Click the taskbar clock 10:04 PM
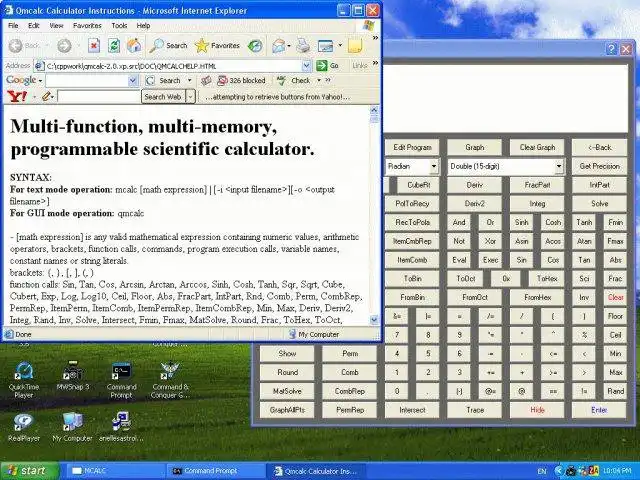This screenshot has width=640, height=480. click(618, 471)
